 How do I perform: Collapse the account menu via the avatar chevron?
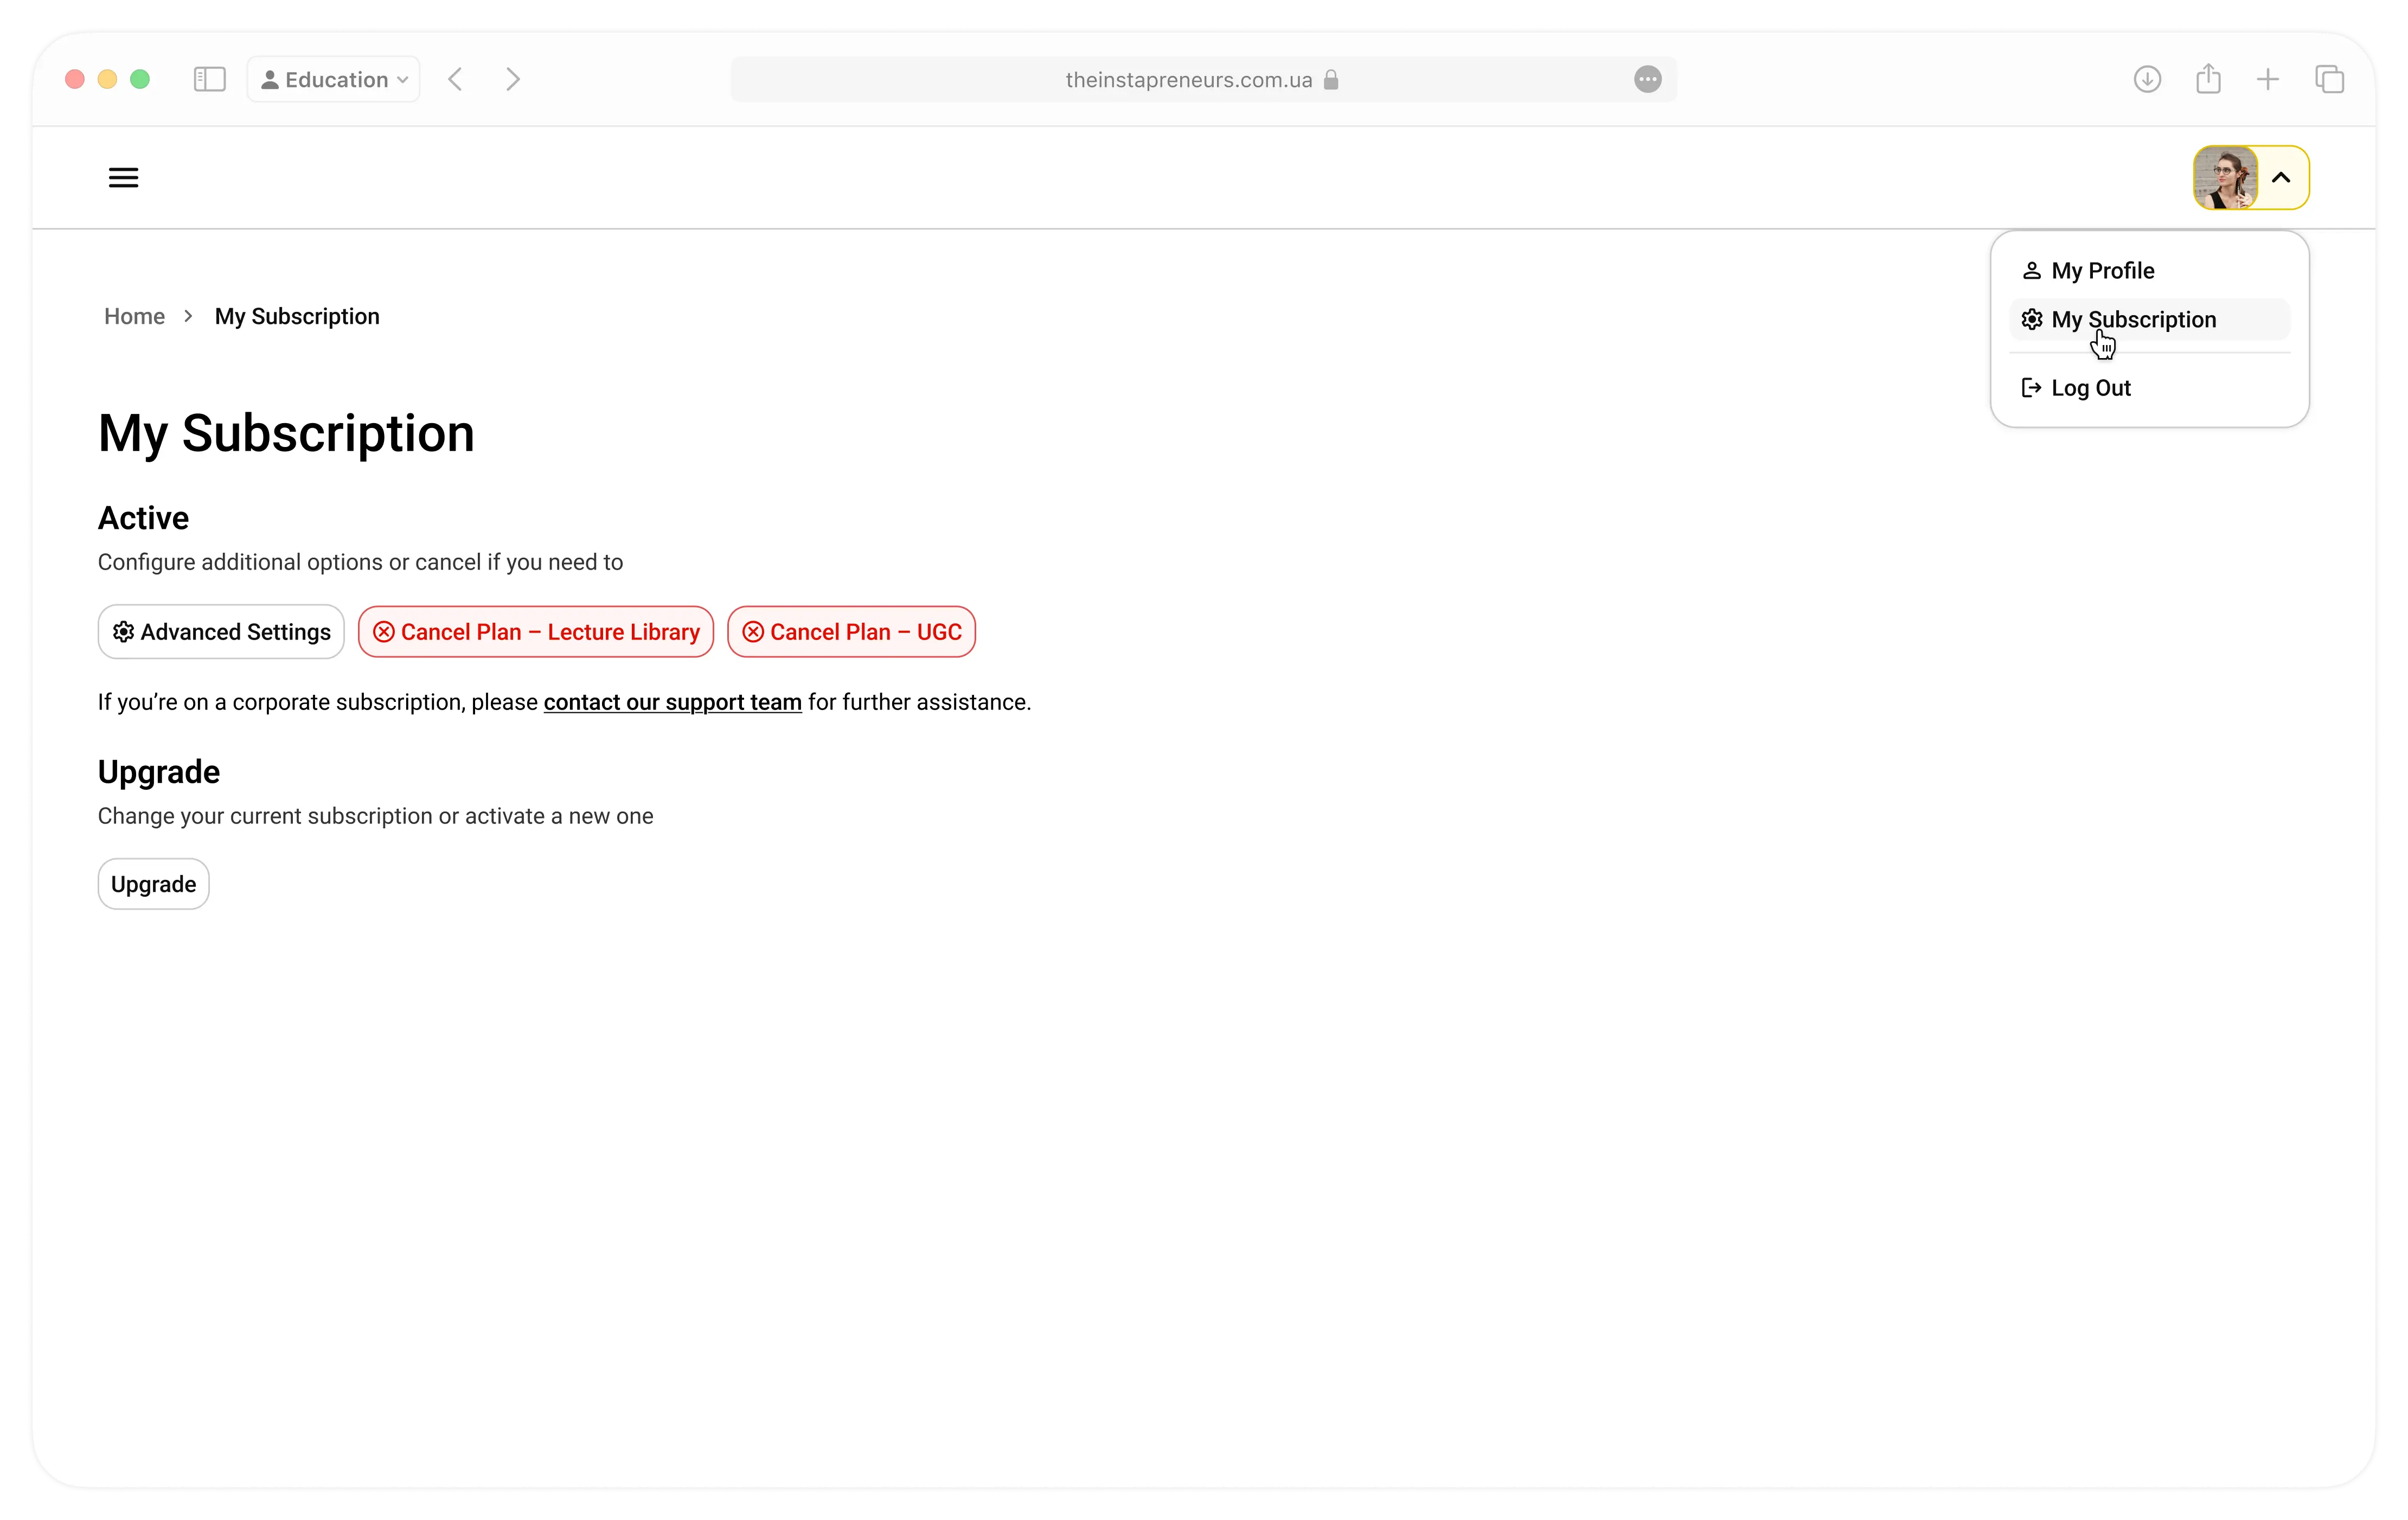coord(2282,177)
